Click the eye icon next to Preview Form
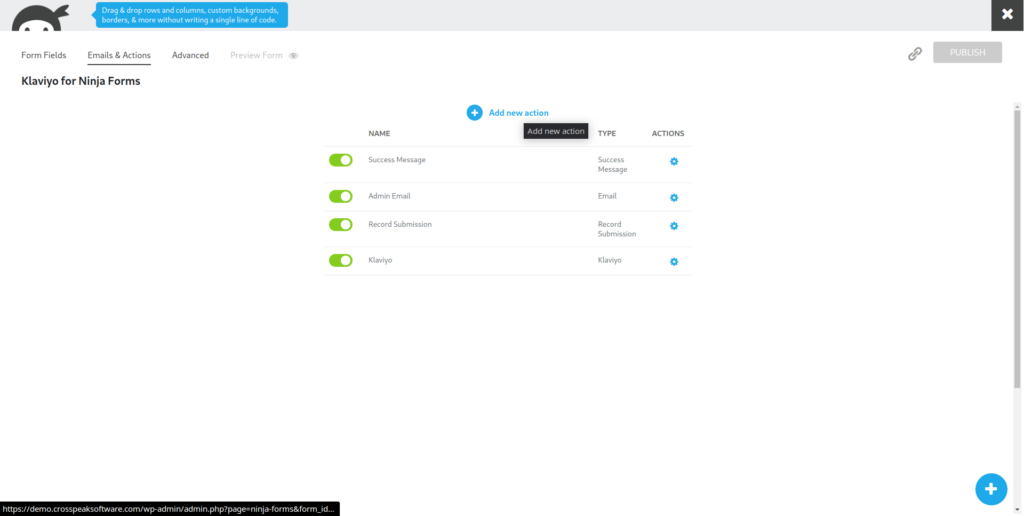 (x=294, y=56)
